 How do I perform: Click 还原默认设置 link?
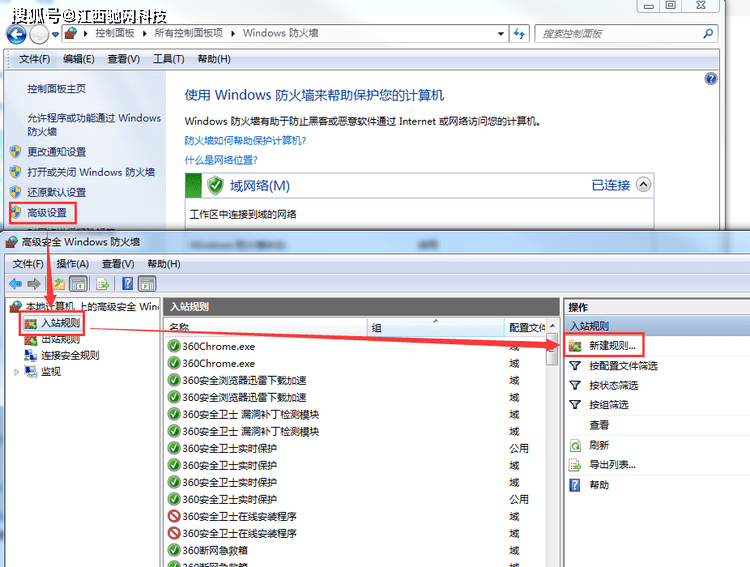[x=56, y=192]
